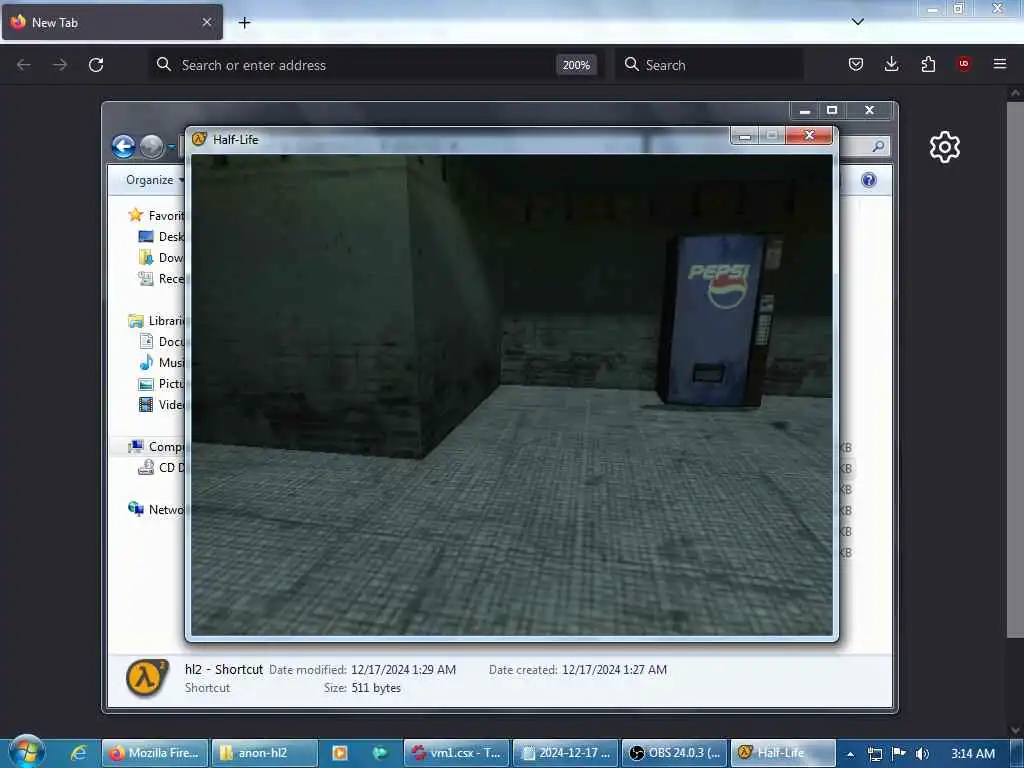The width and height of the screenshot is (1024, 768).
Task: Select Documents library
Action: pos(162,342)
